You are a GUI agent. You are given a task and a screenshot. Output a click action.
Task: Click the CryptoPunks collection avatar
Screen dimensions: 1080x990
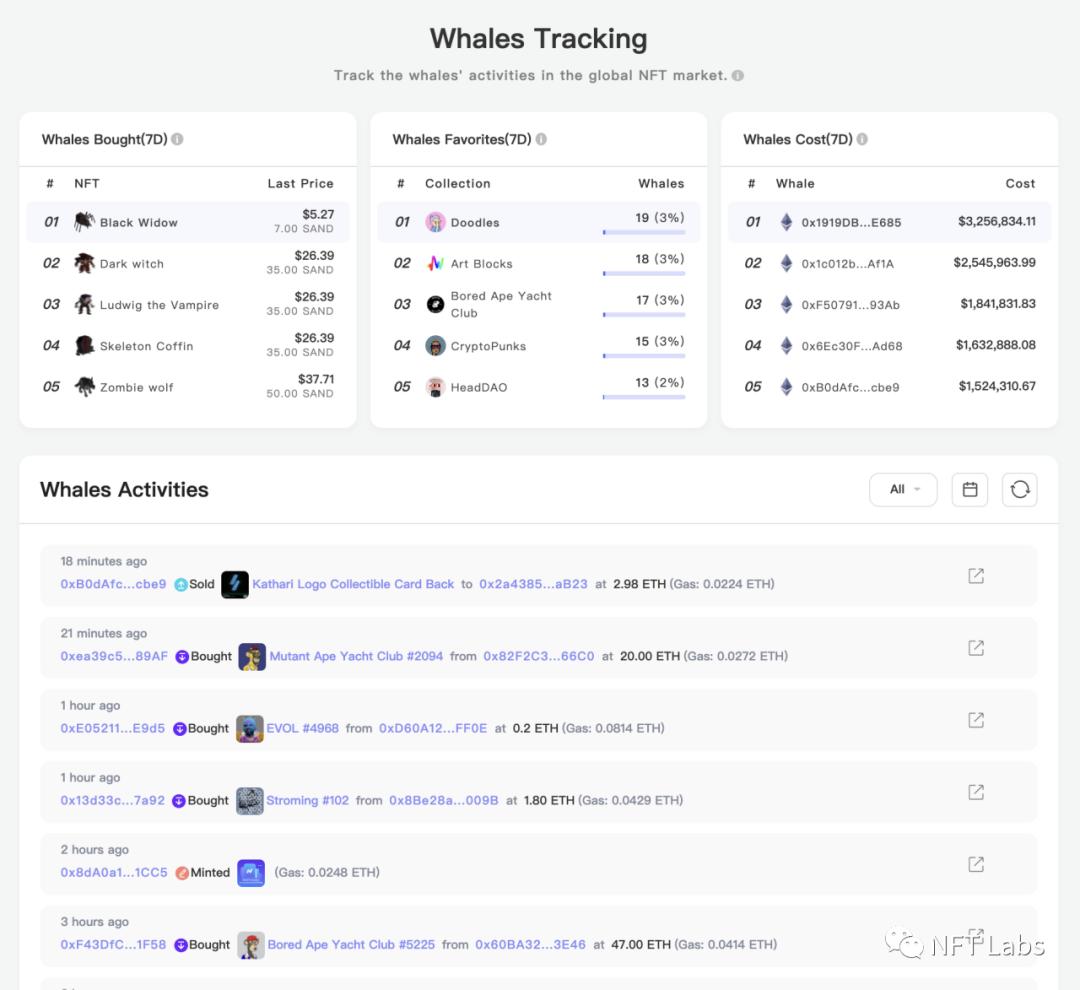coord(435,346)
